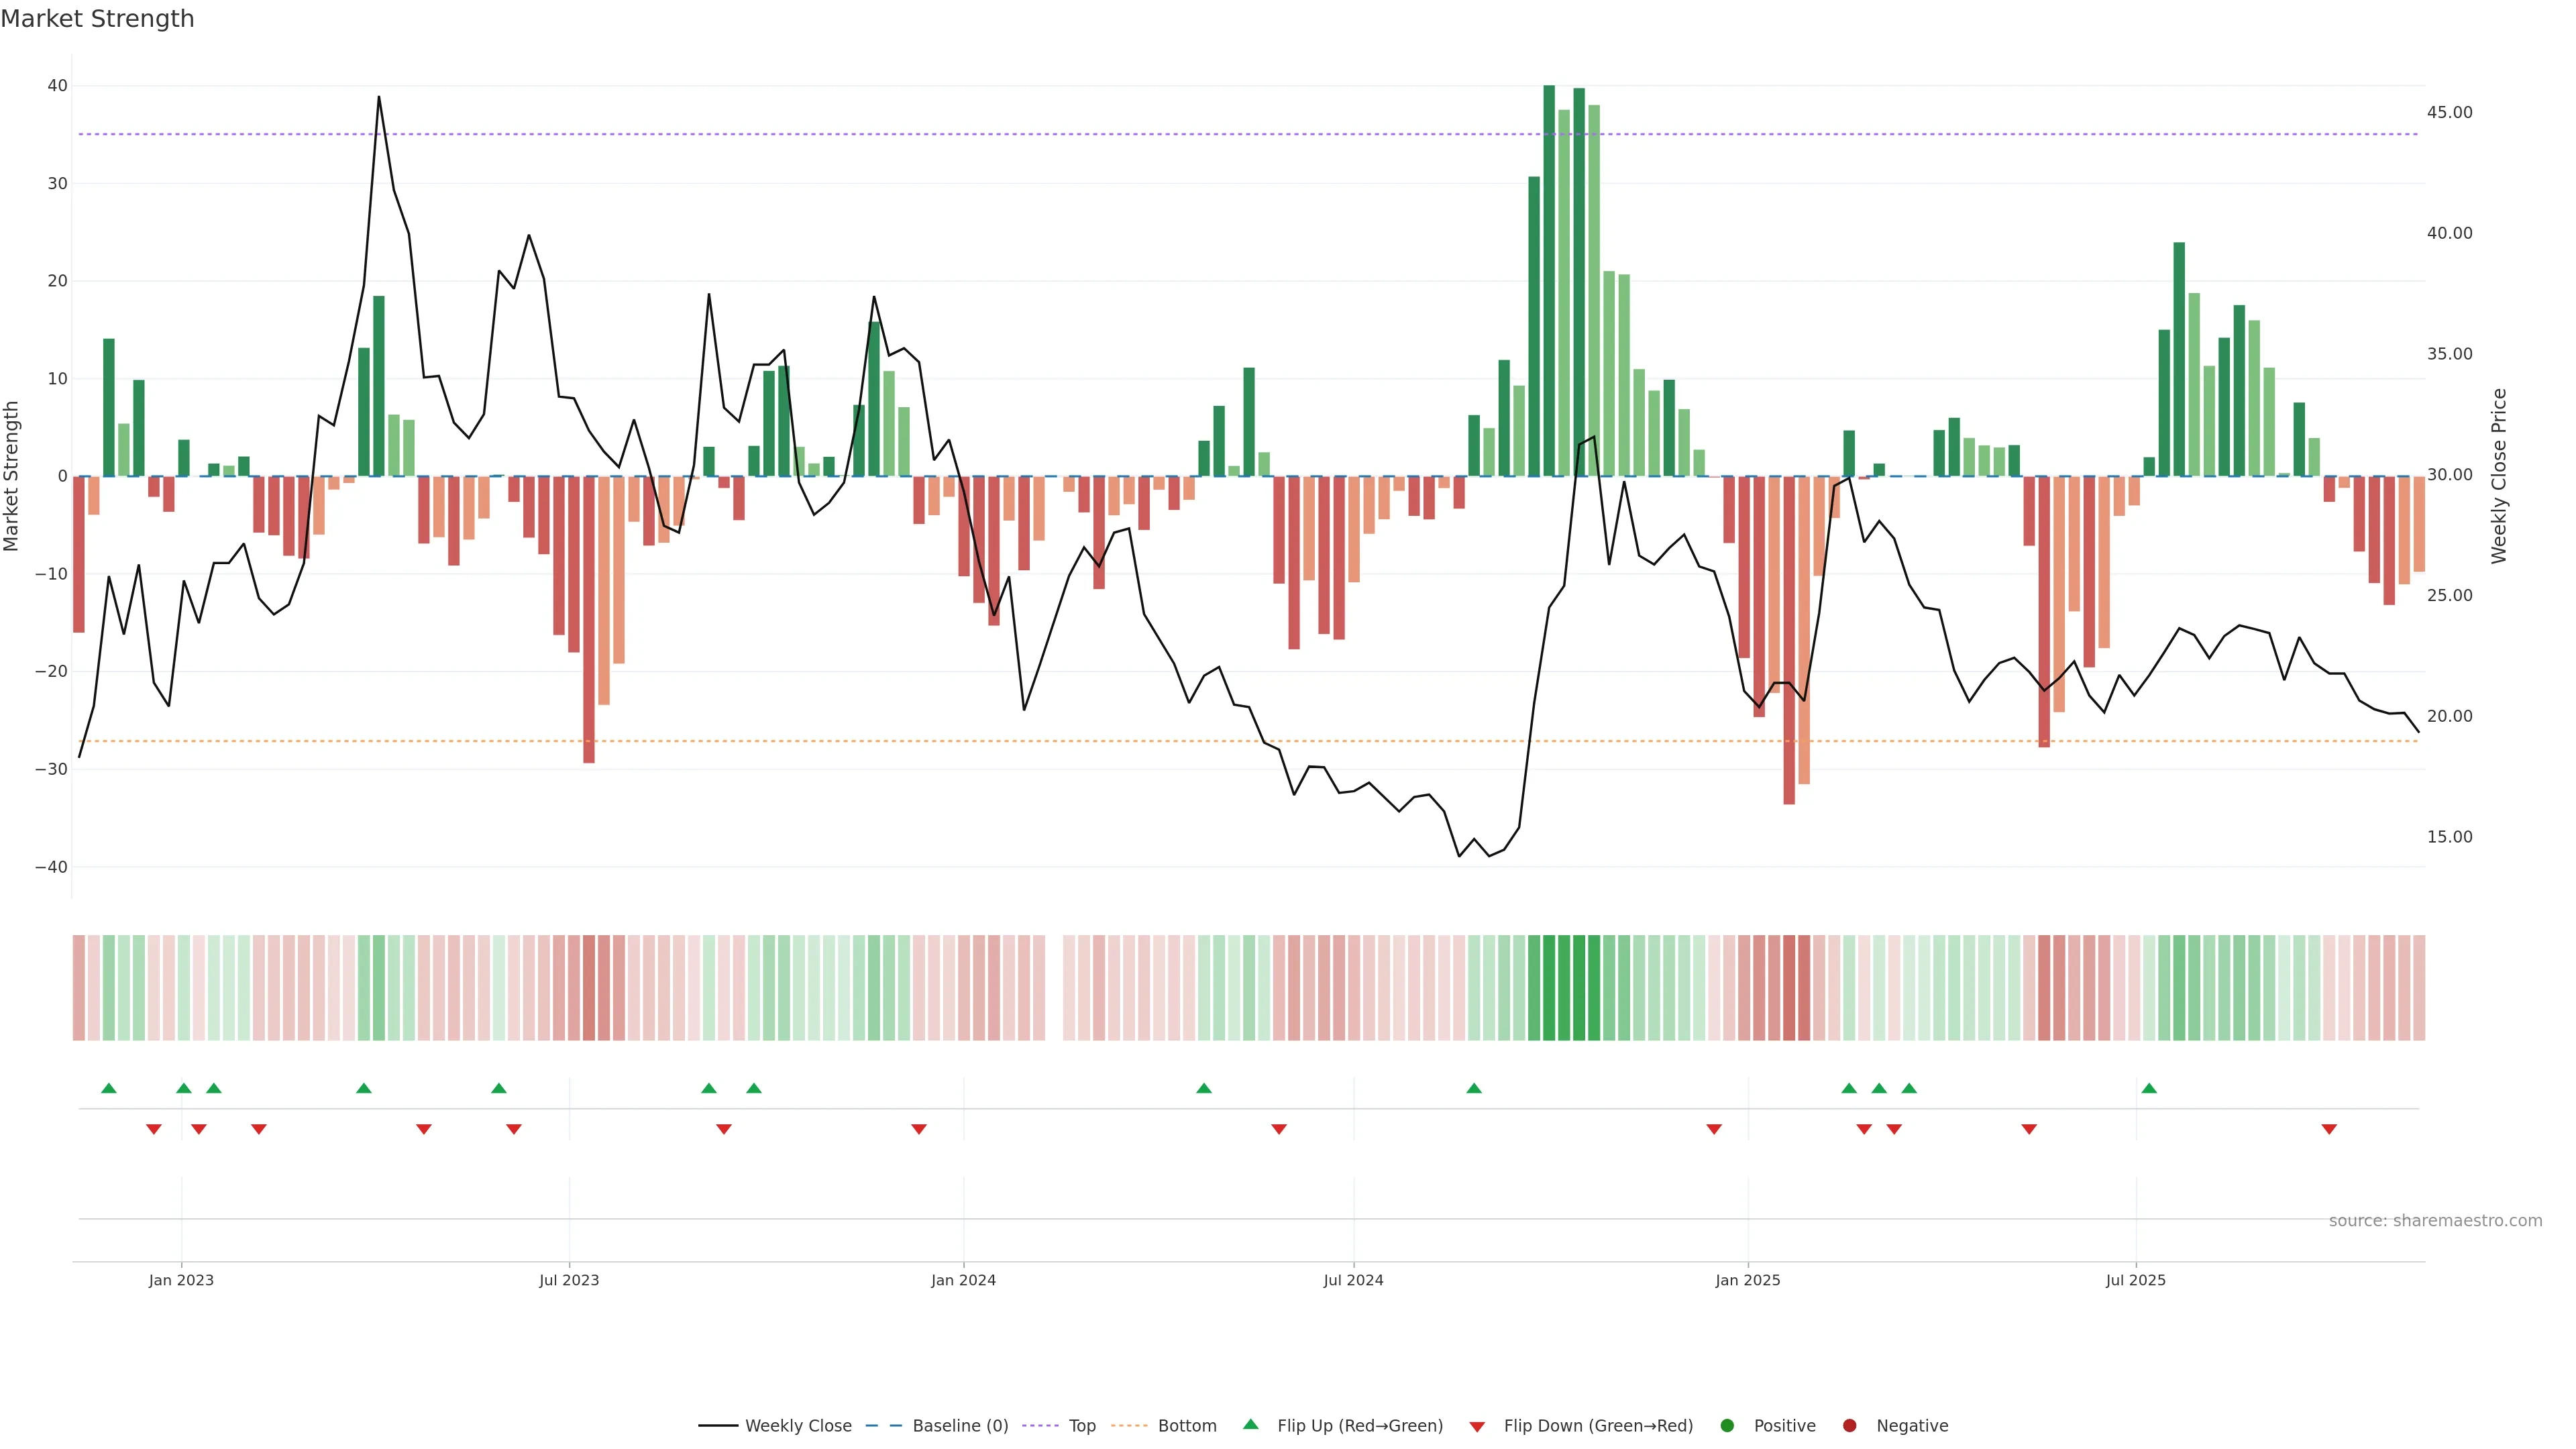Click the Weekly Close Price axis title
This screenshot has width=2576, height=1449.
click(x=2499, y=476)
